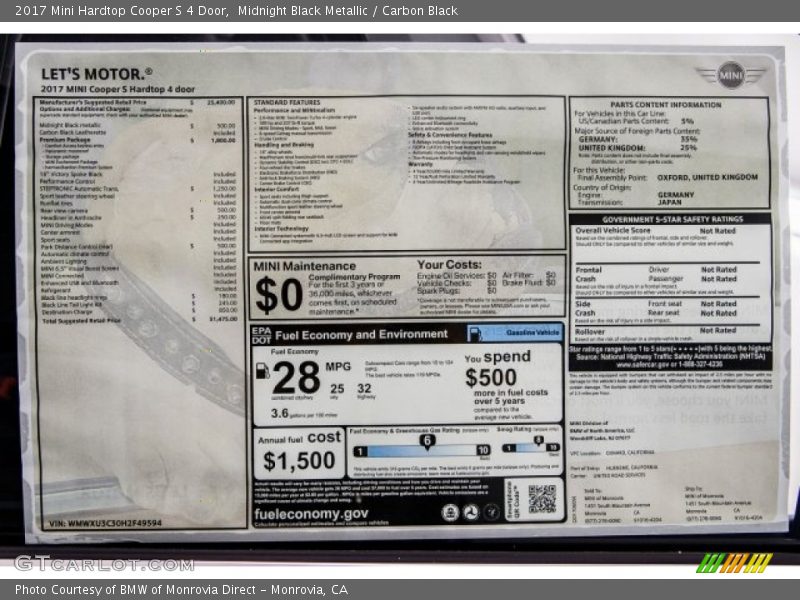Viewport: 800px width, 600px height.
Task: Click 'GOVERNMENT 5-STAR SAFETY RATINGS' header
Action: (672, 219)
